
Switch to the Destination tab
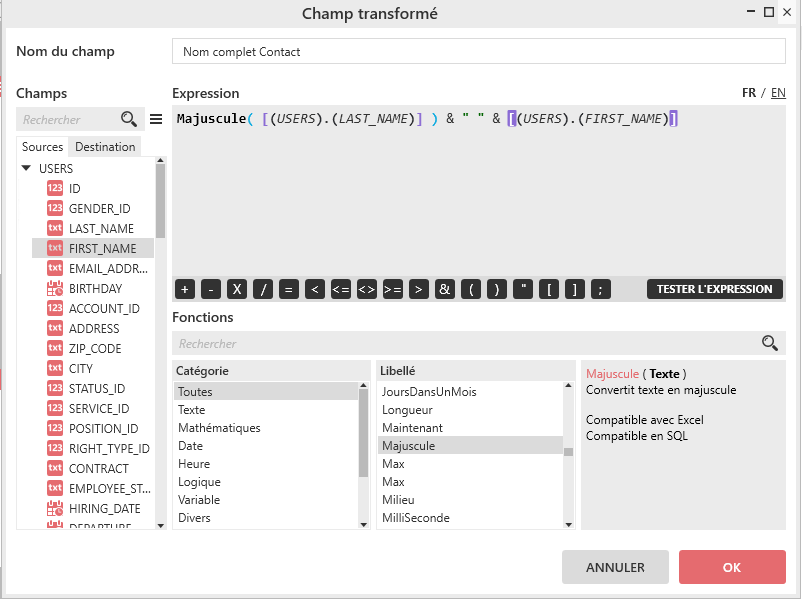tap(105, 147)
